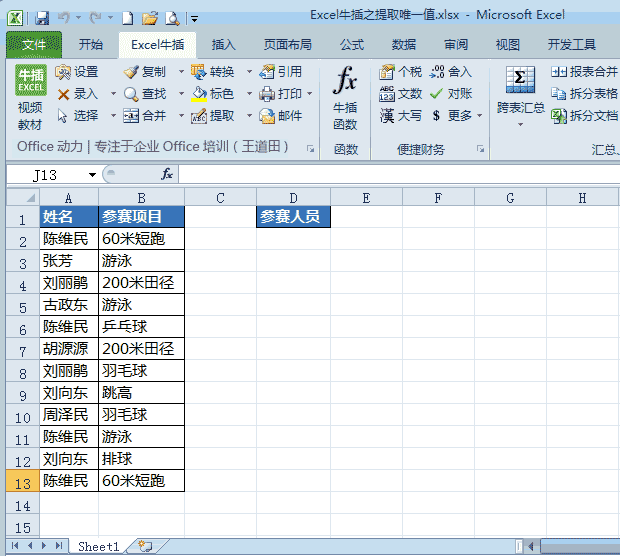Click the 舍入 rounding tool

click(x=451, y=72)
